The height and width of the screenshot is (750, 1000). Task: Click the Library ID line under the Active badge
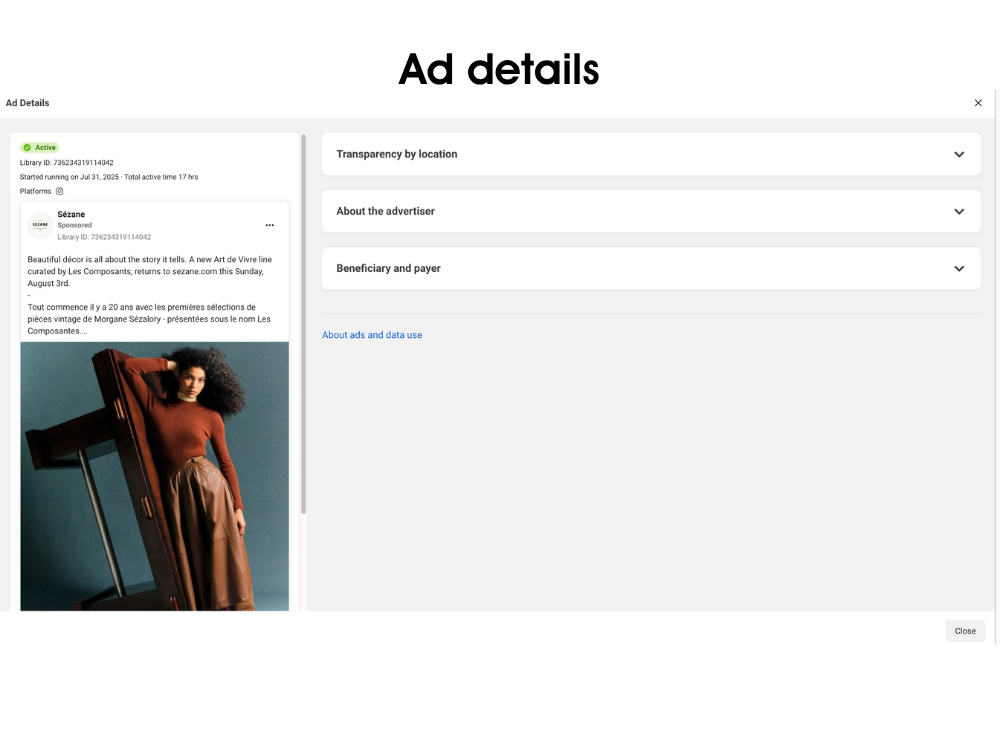(66, 163)
